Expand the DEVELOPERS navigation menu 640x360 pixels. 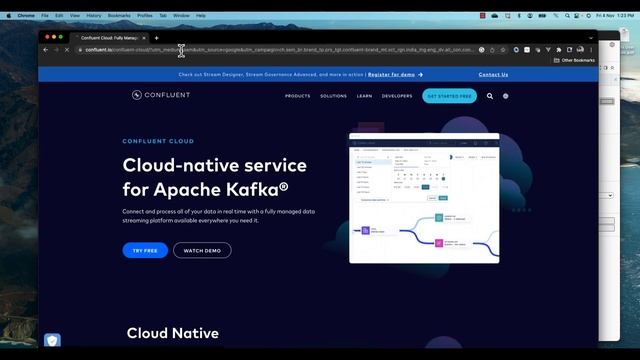point(397,96)
